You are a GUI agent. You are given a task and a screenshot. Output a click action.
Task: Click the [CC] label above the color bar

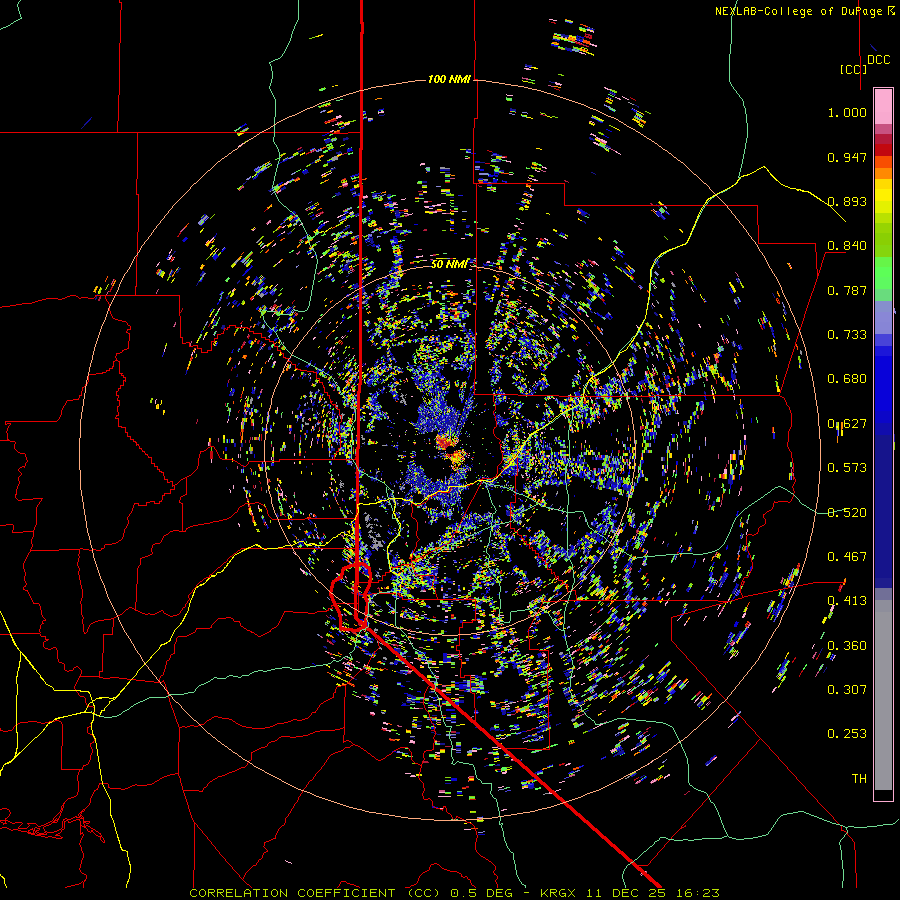point(853,69)
